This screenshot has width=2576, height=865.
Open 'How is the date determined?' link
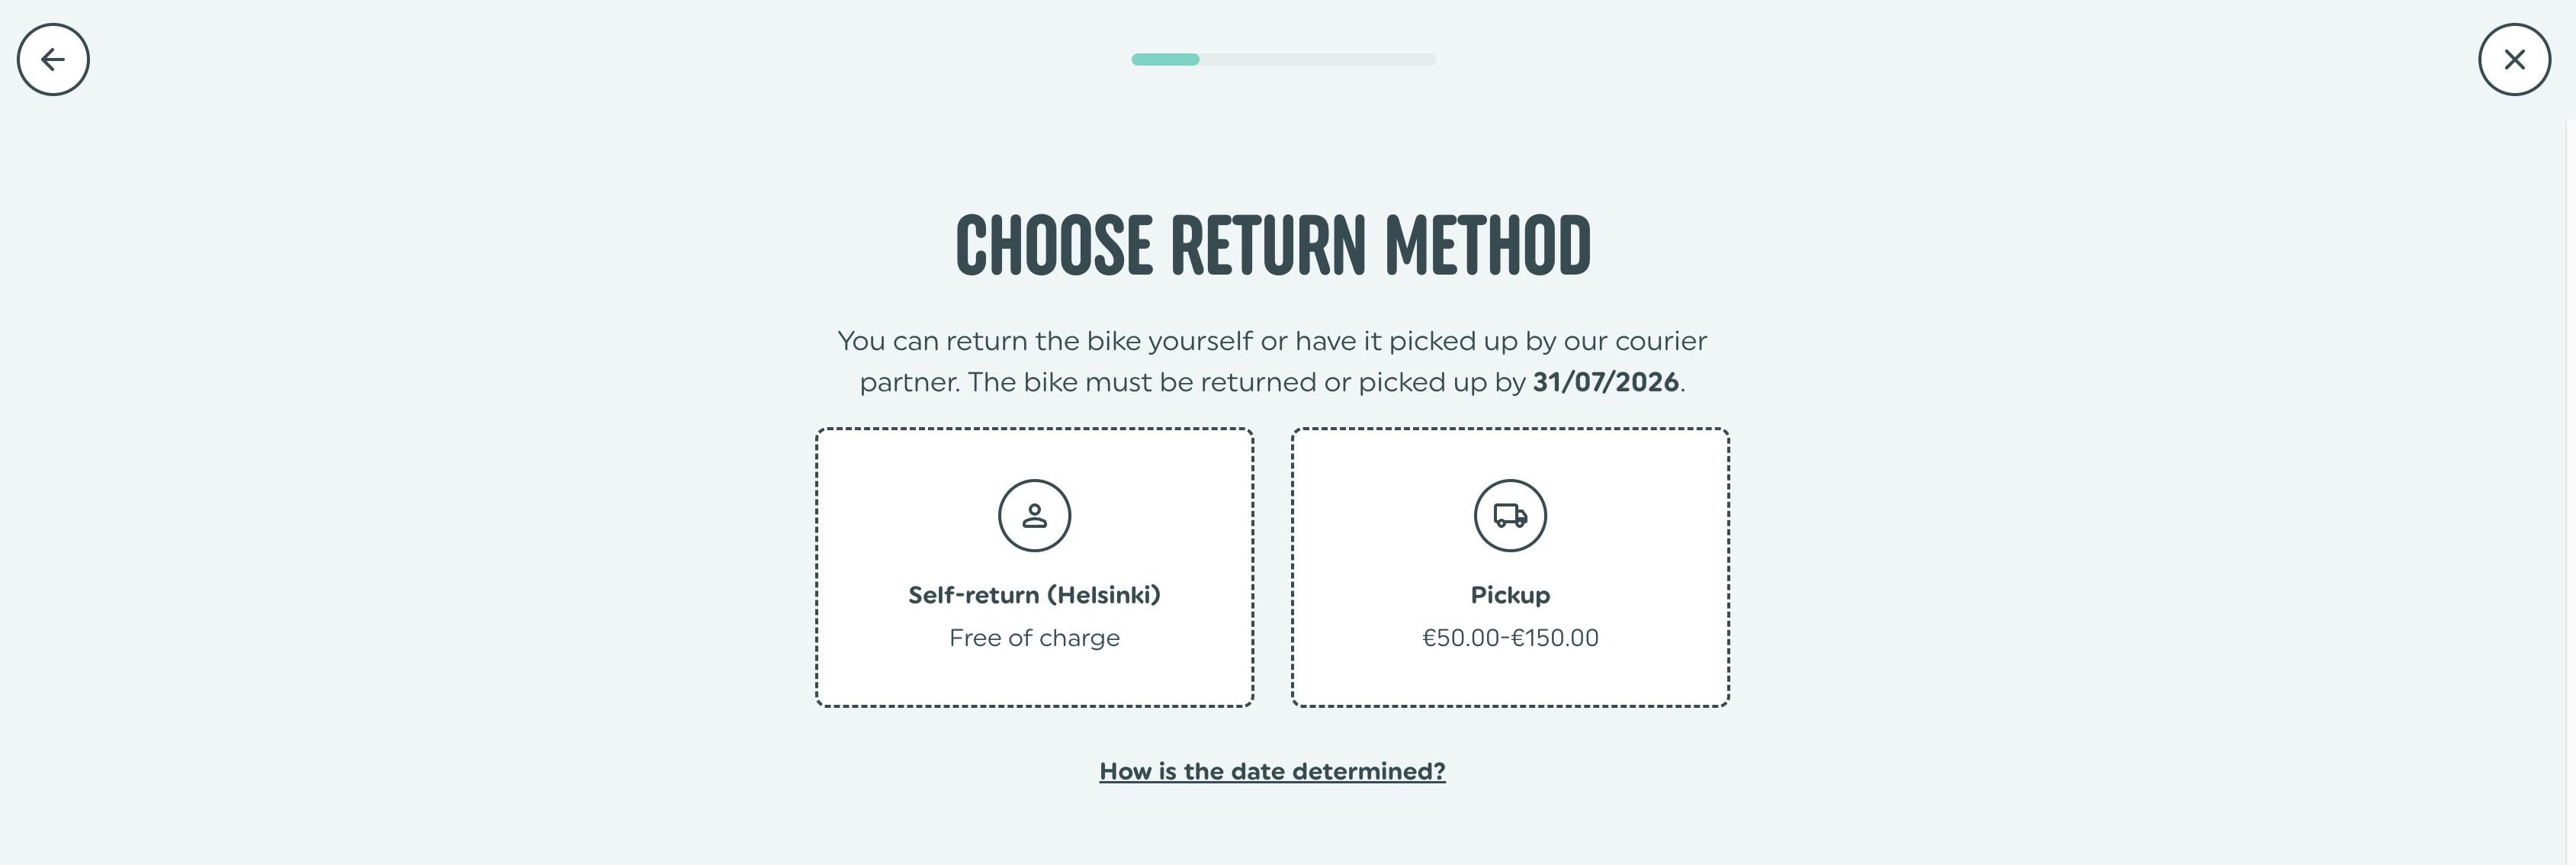(1272, 771)
